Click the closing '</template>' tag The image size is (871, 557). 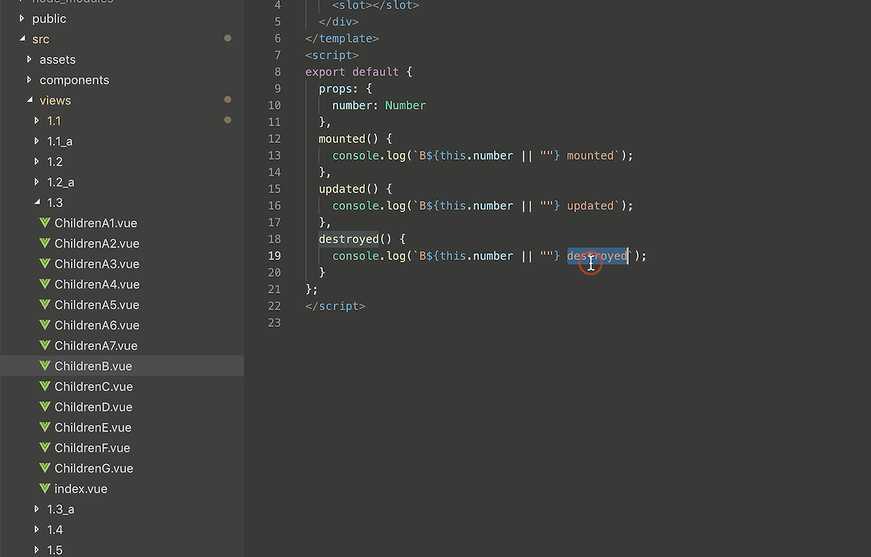tap(342, 38)
